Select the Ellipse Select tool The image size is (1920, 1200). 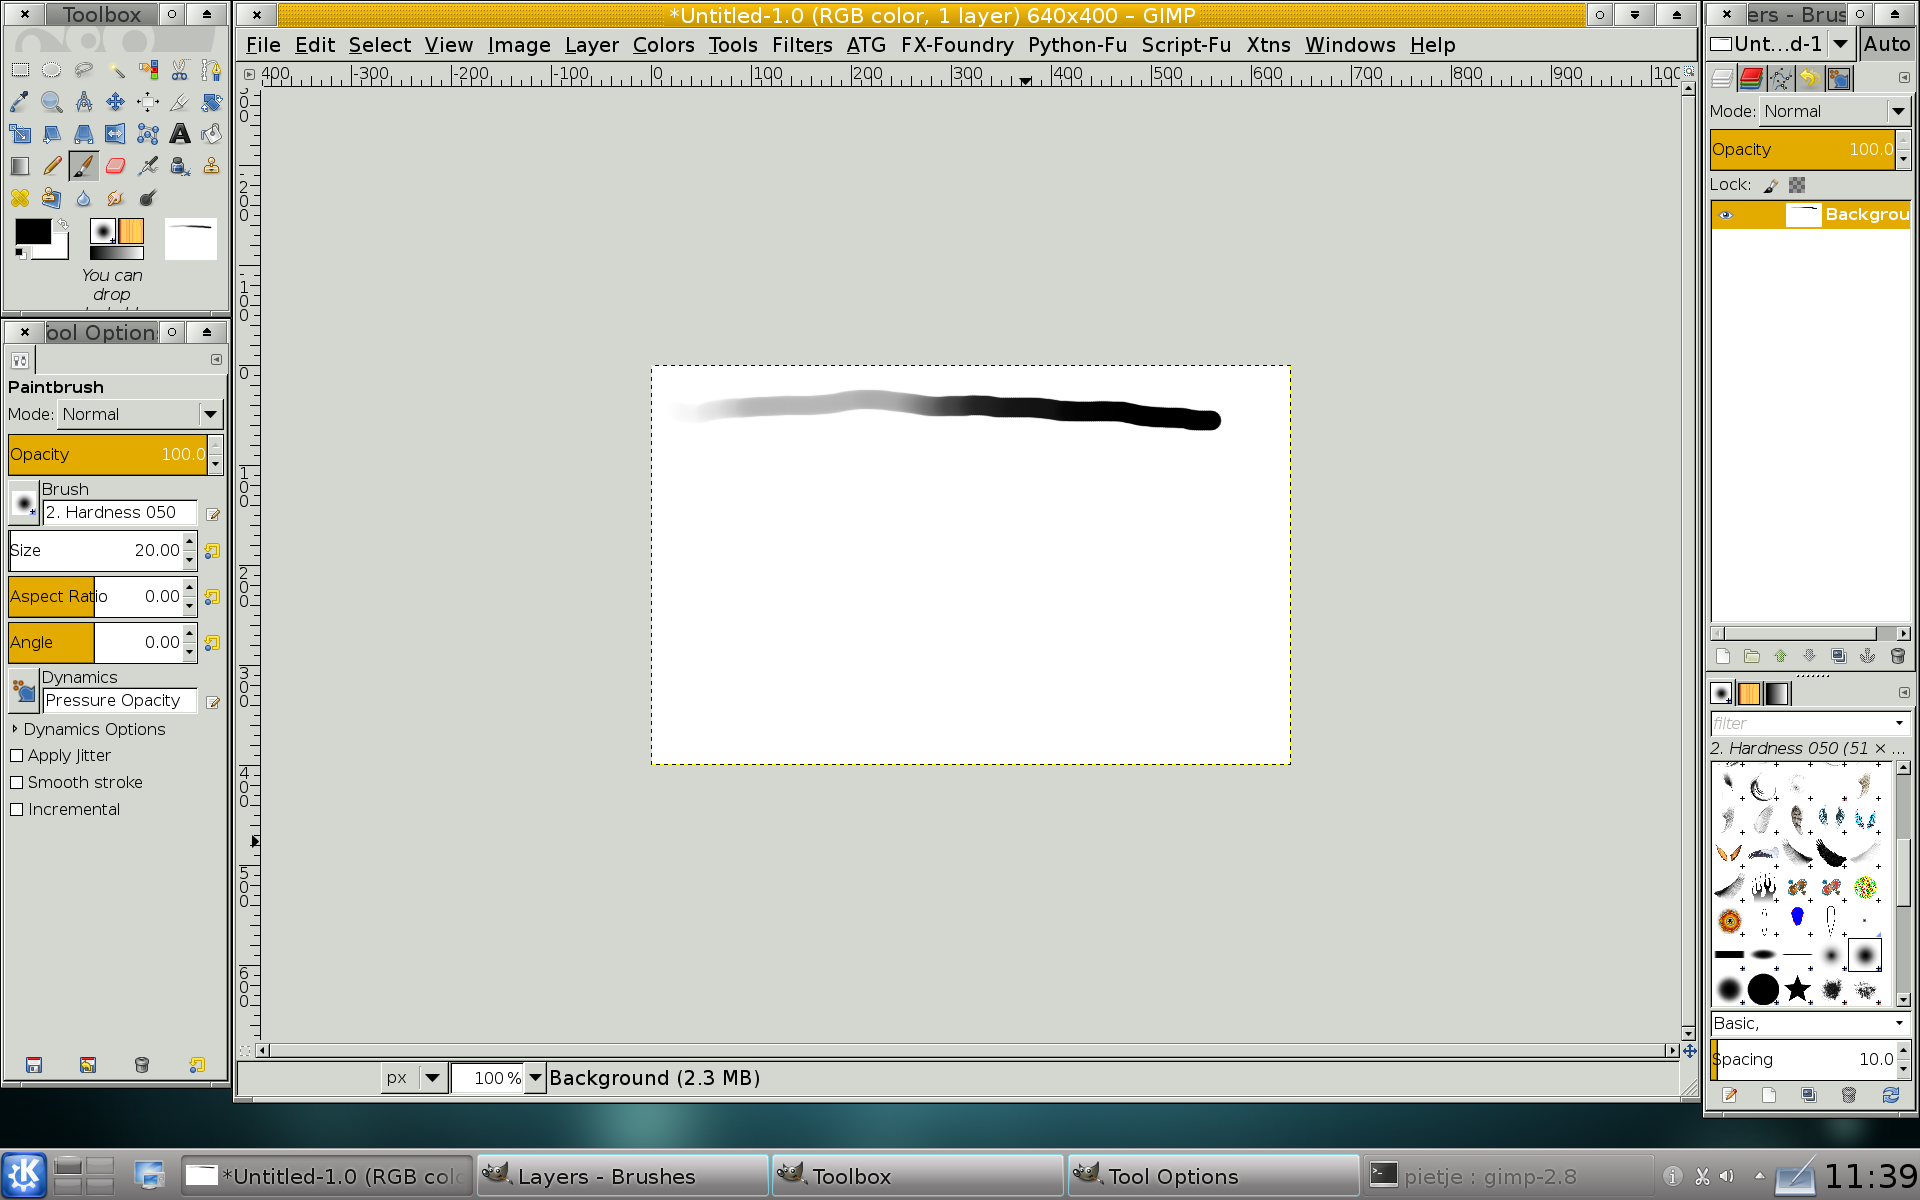pos(52,70)
